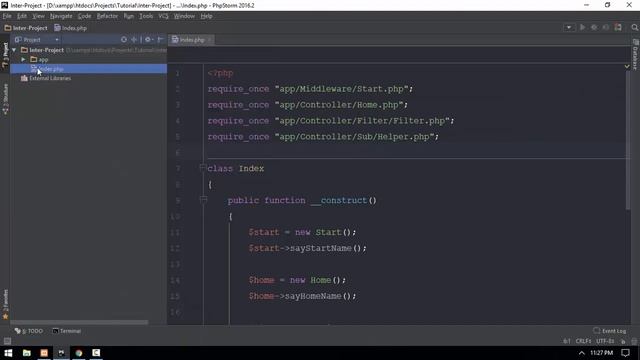Screen dimensions: 640x360
Task: Toggle the Project tool window strip
Action: [x=5, y=54]
